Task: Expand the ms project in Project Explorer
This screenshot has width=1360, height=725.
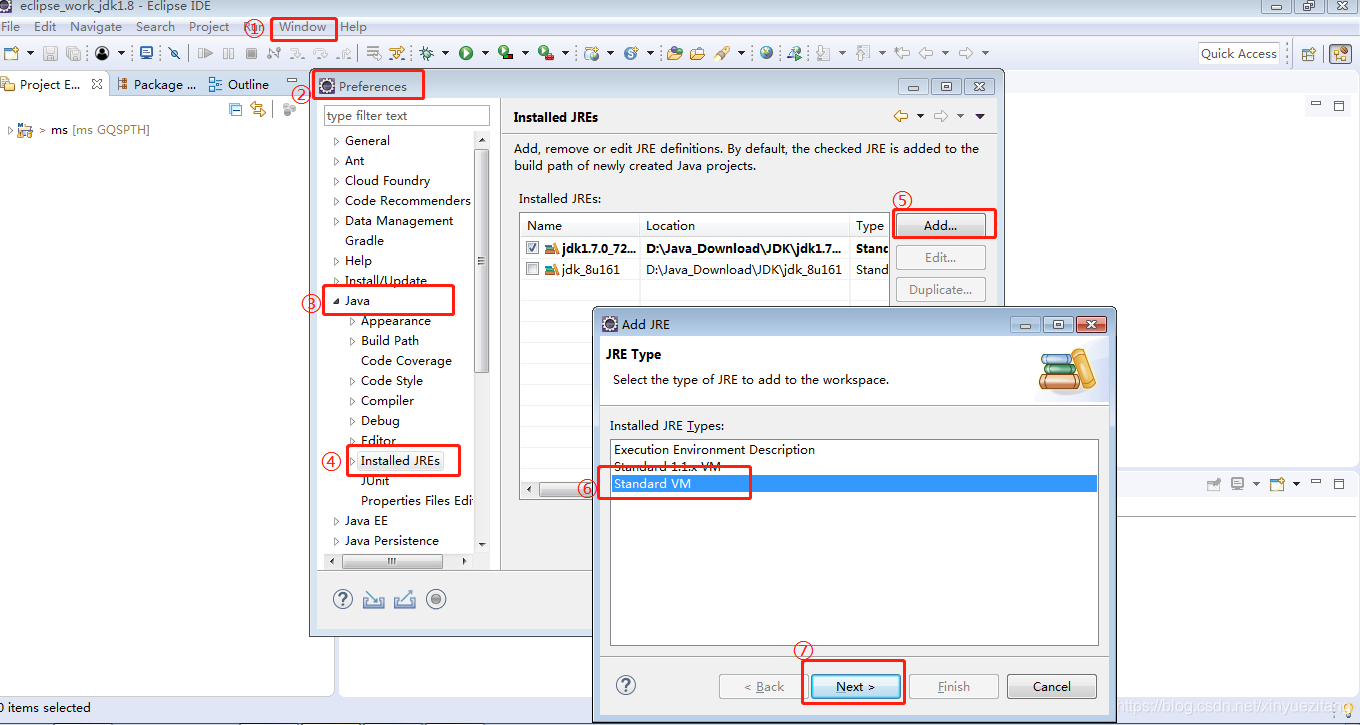Action: (x=10, y=130)
